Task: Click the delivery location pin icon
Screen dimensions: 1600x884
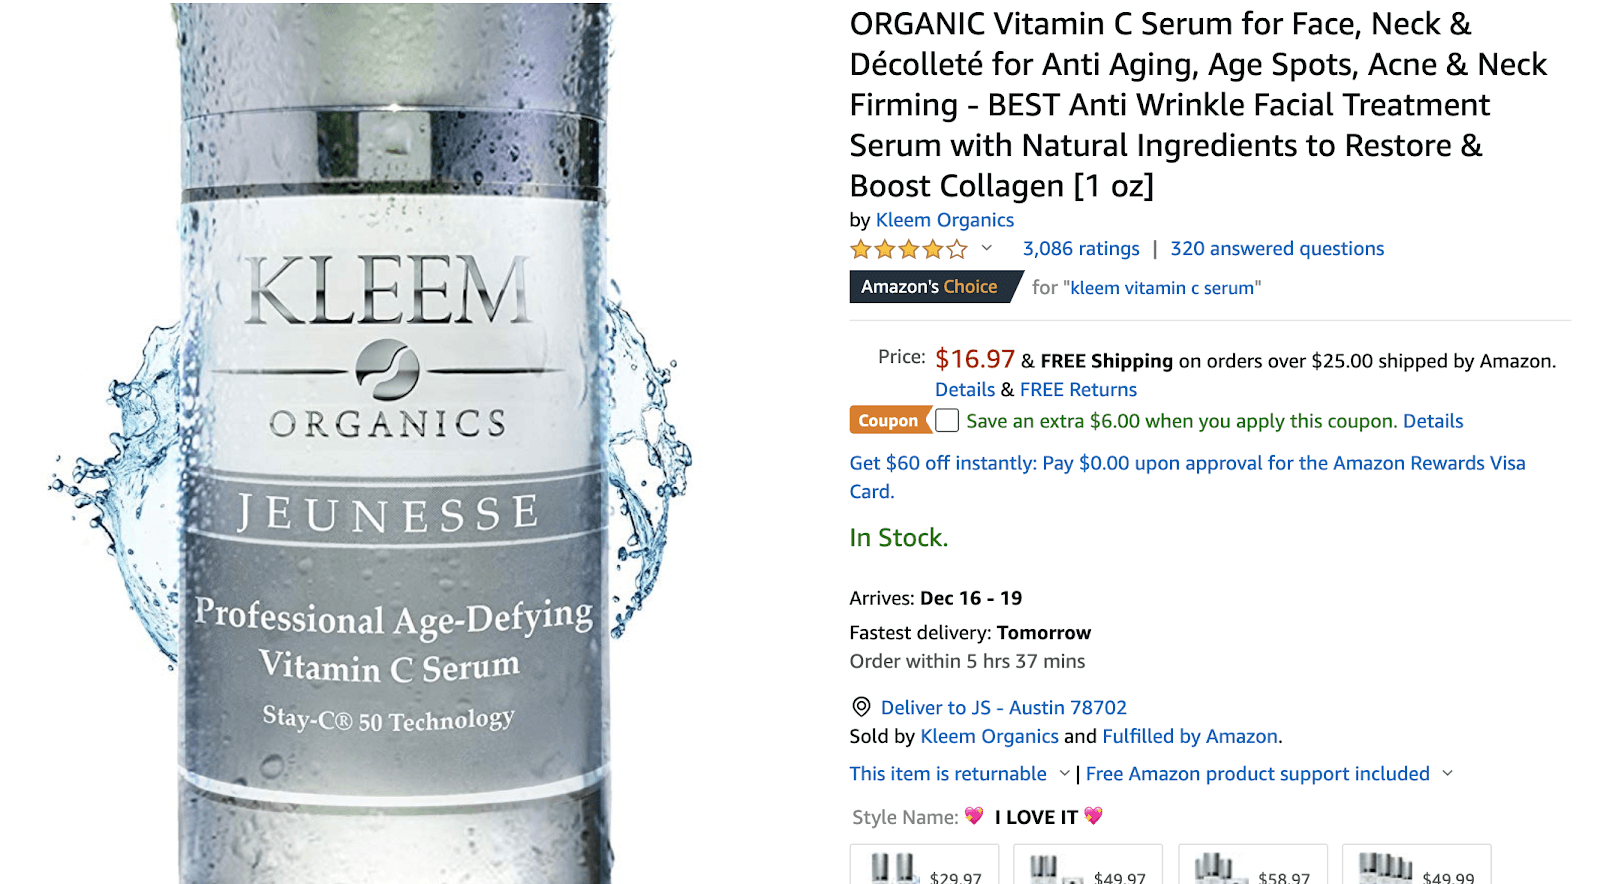Action: pyautogui.click(x=860, y=707)
